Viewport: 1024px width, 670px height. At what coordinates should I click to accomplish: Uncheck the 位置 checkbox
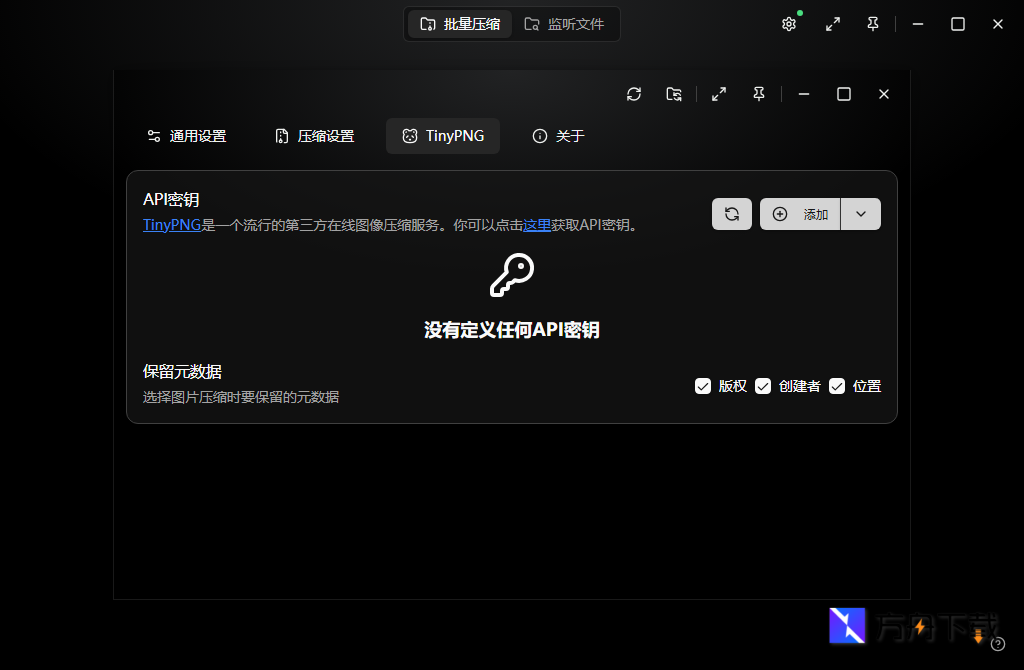point(836,385)
